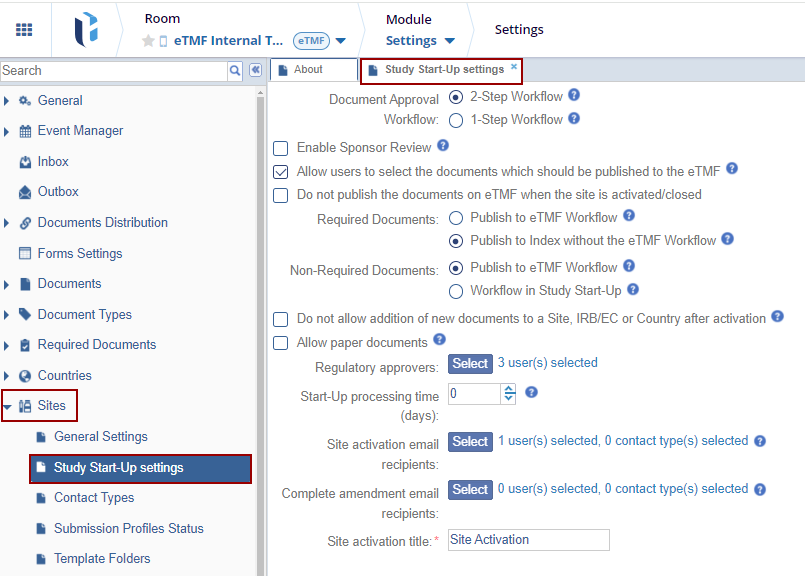Enable Sponsor Review checkbox
Viewport: 805px width, 576px height.
pos(281,148)
